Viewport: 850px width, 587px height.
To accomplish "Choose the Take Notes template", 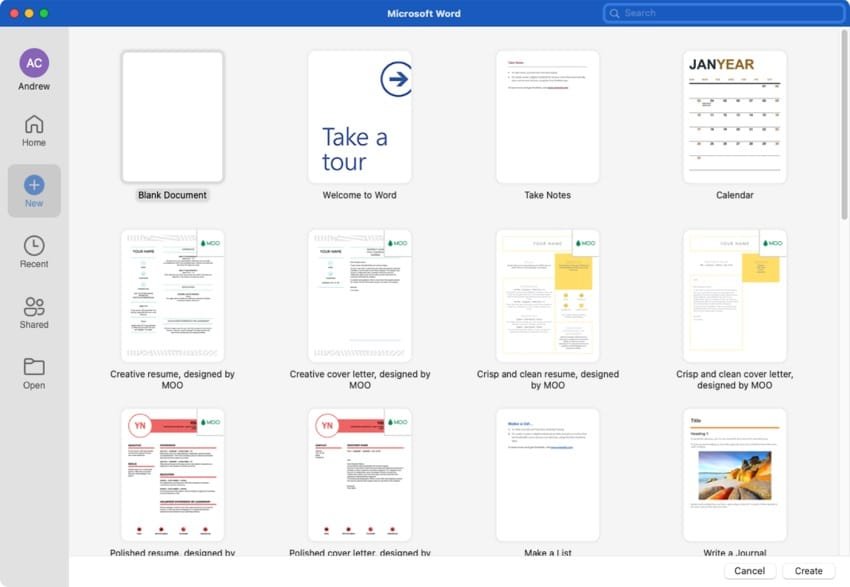I will pos(547,117).
